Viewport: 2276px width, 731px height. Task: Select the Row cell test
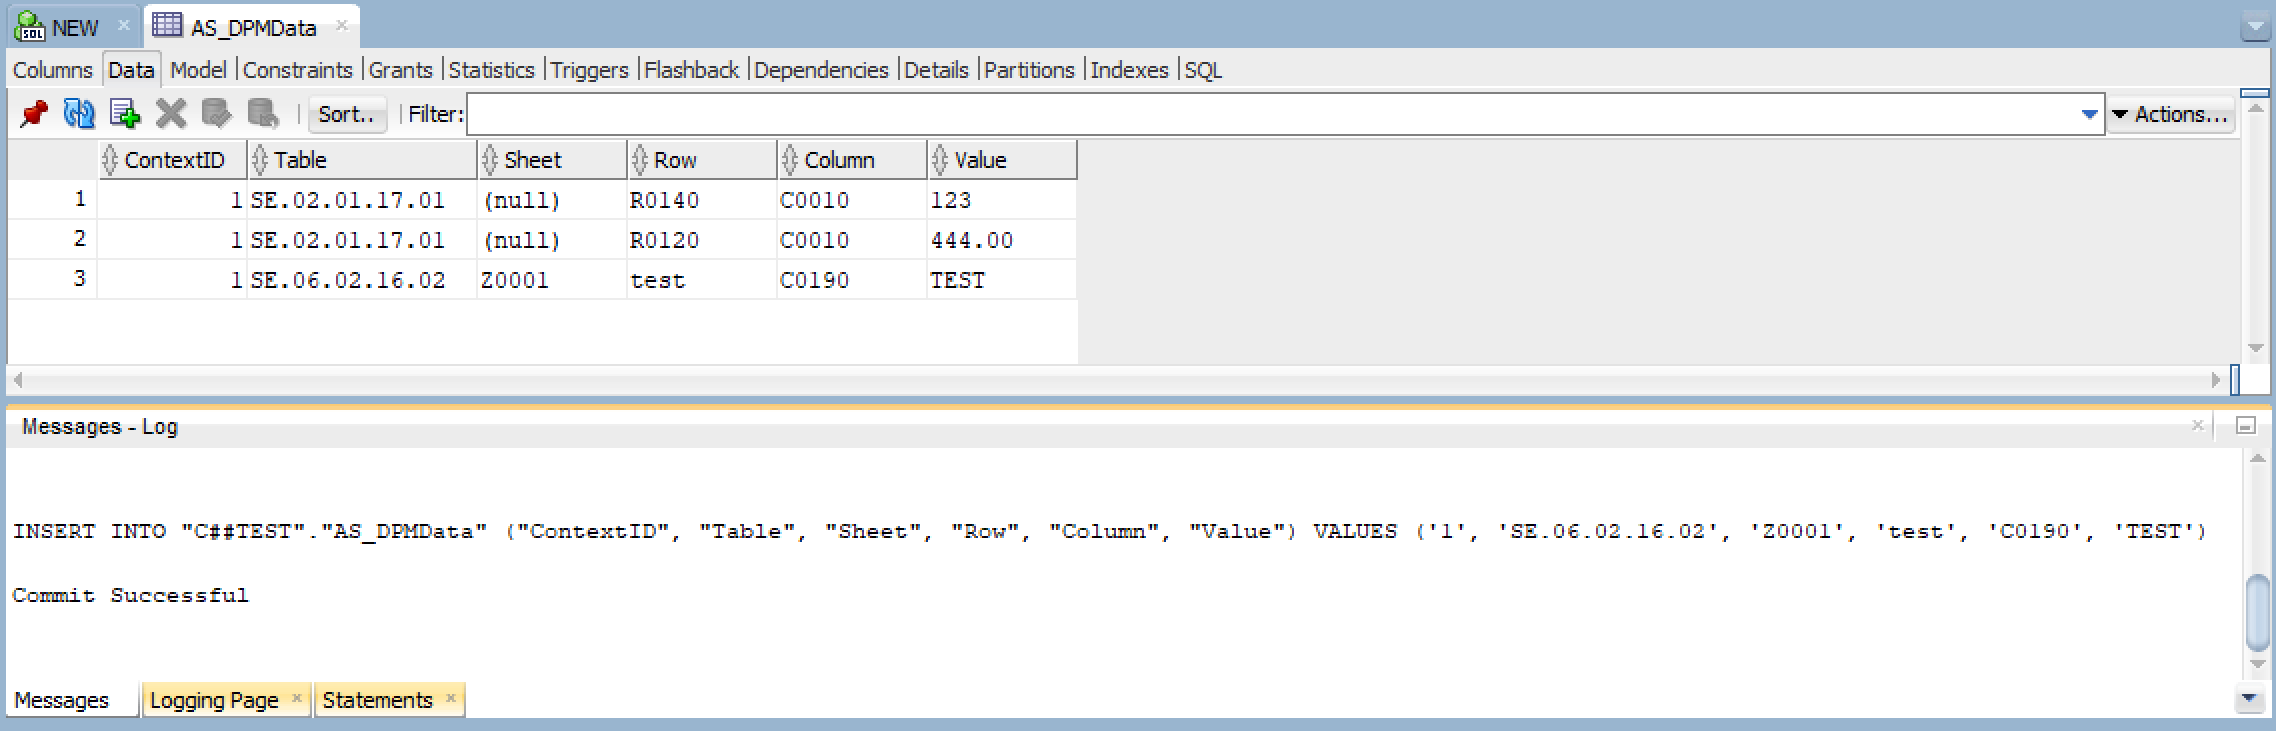pyautogui.click(x=702, y=280)
